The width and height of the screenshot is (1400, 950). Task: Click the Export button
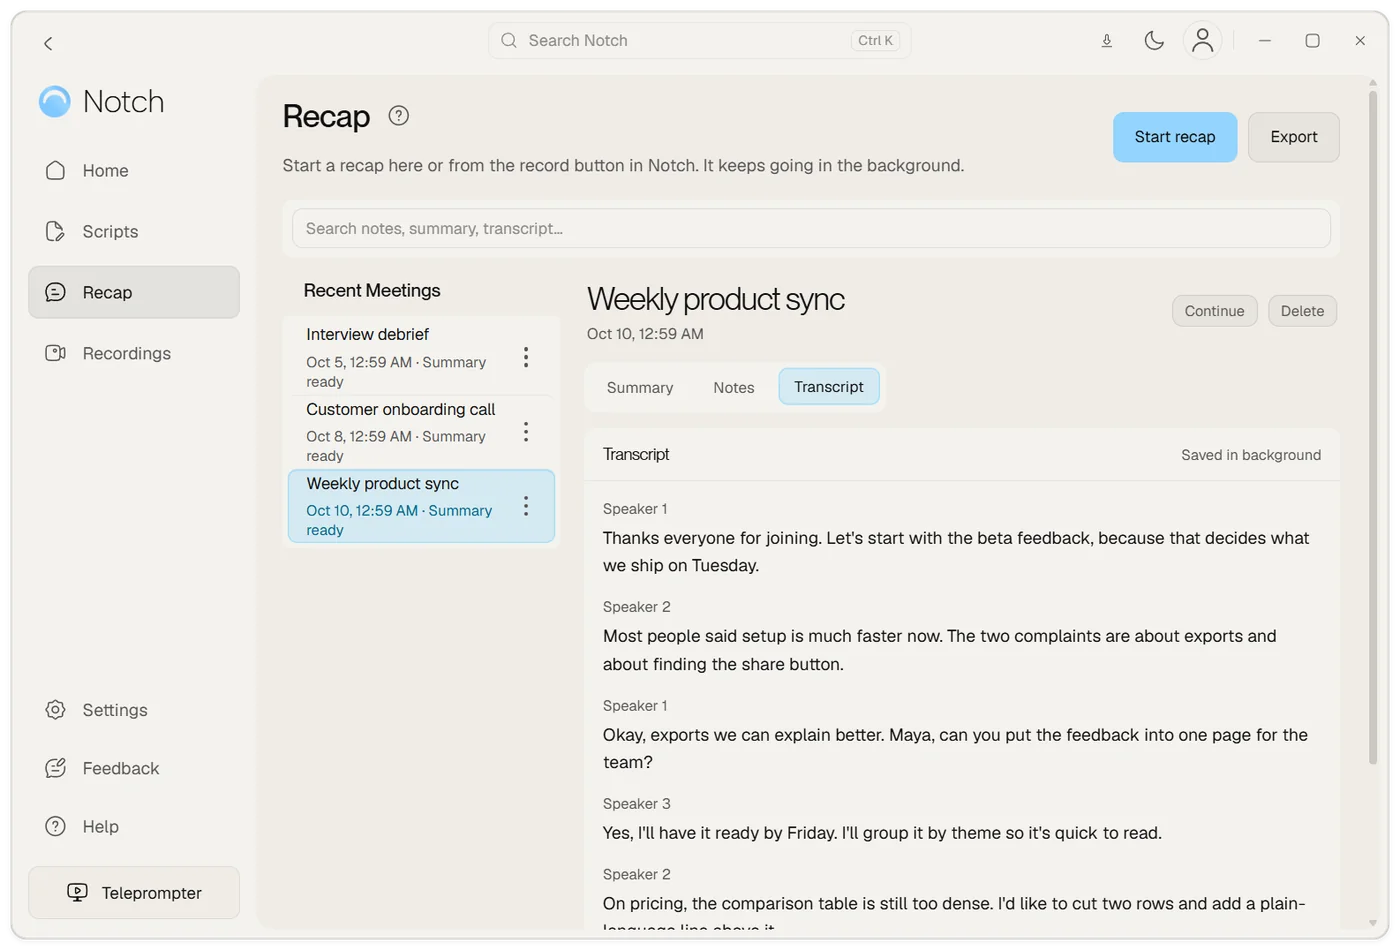click(x=1294, y=137)
